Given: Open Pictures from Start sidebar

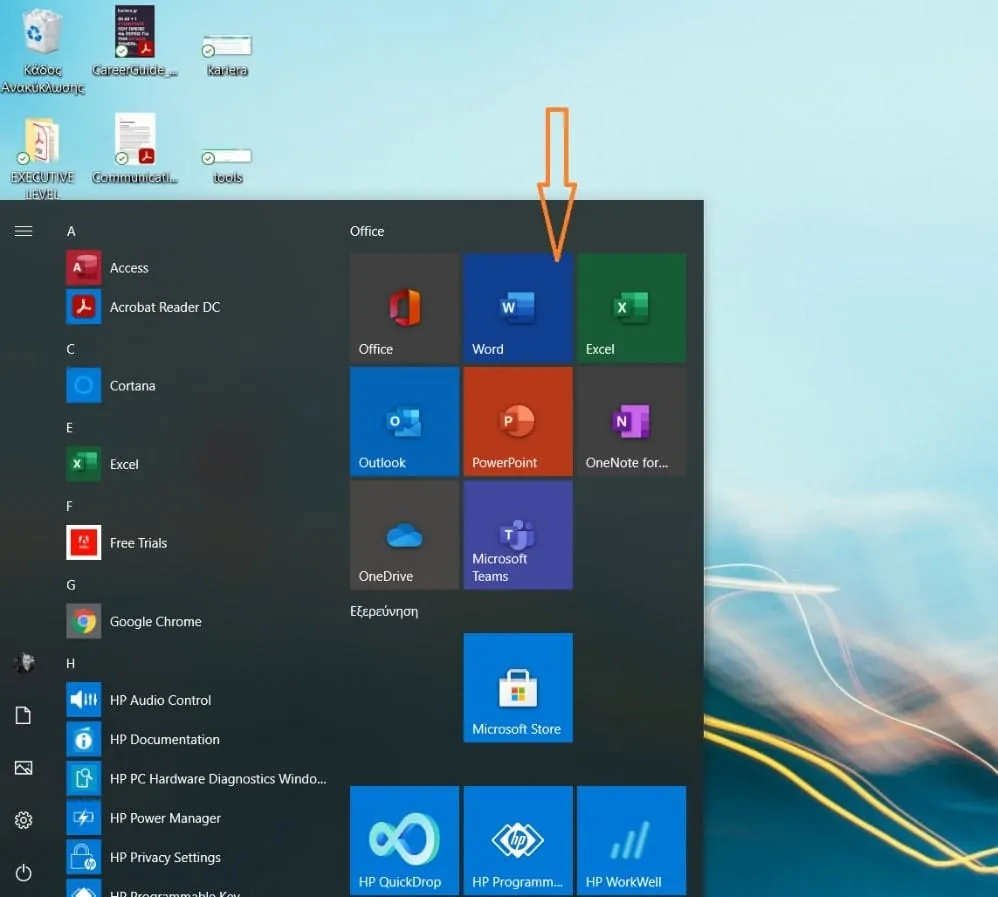Looking at the screenshot, I should click(x=24, y=768).
